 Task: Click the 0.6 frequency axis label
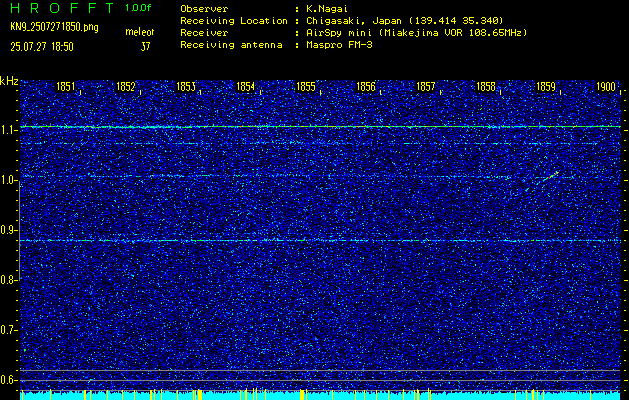[x=7, y=380]
